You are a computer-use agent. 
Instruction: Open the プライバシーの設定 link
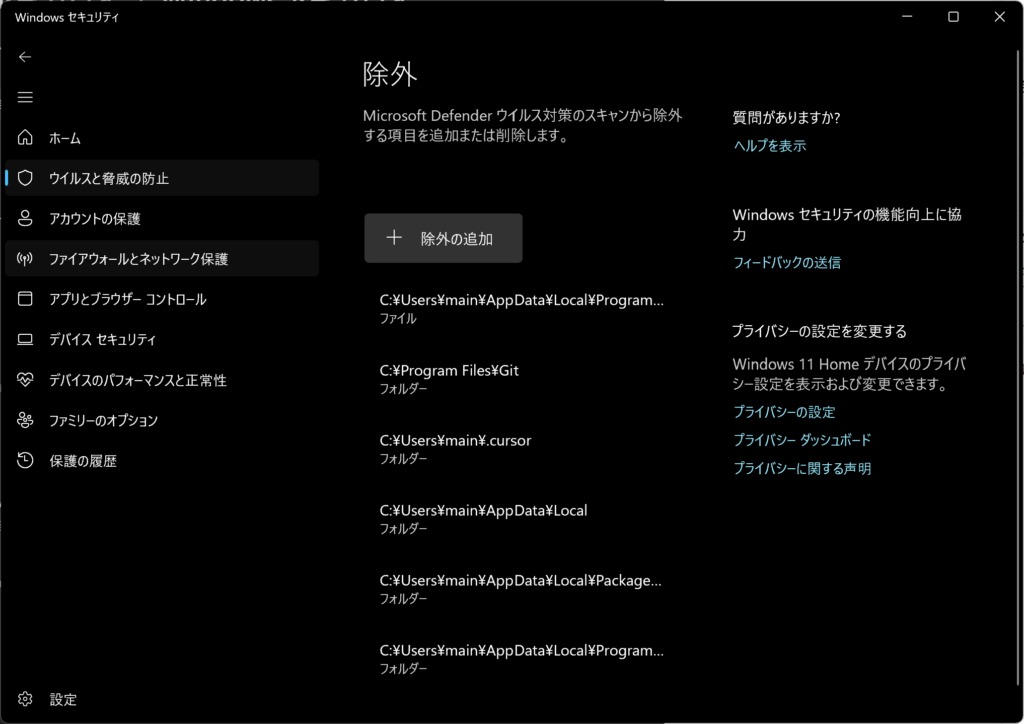click(784, 412)
